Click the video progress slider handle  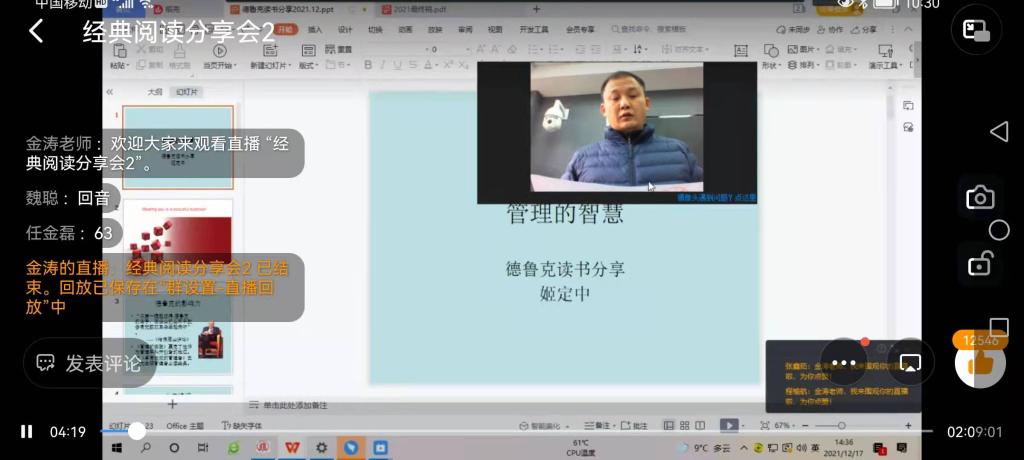coord(137,432)
